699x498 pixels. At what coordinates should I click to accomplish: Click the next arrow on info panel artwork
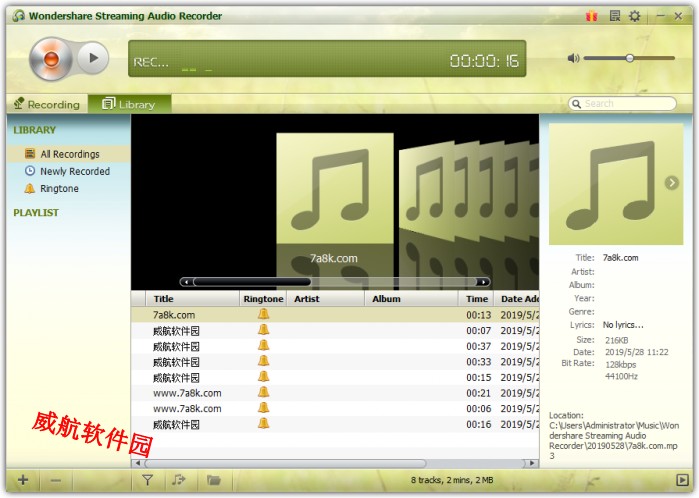coord(671,183)
